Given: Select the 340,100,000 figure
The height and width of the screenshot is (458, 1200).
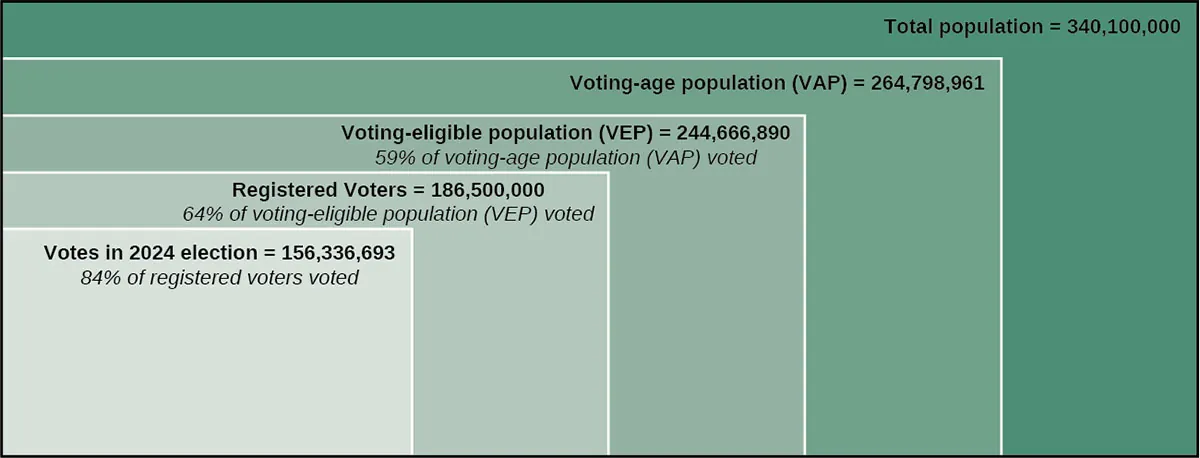Looking at the screenshot, I should click(1126, 27).
